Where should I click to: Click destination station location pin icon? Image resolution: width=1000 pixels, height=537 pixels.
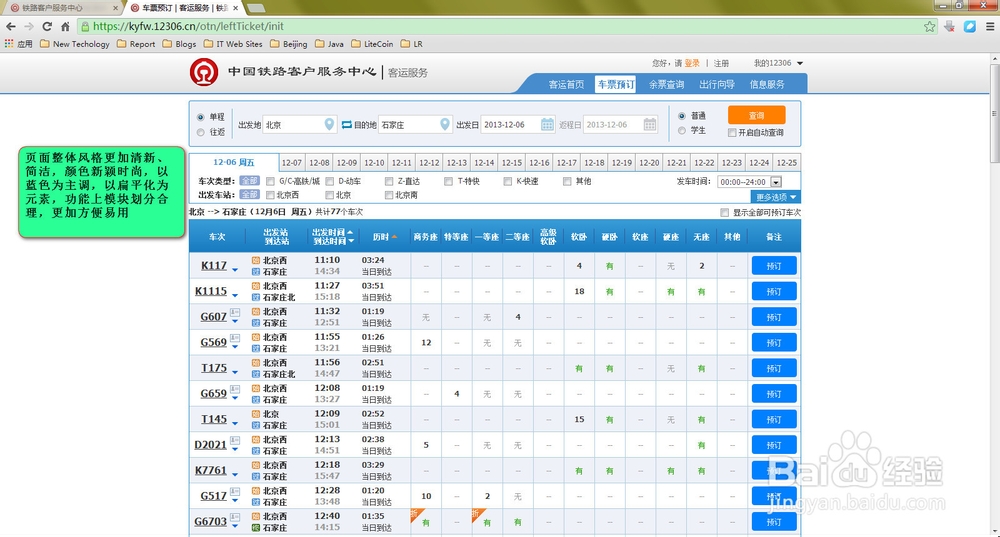445,124
